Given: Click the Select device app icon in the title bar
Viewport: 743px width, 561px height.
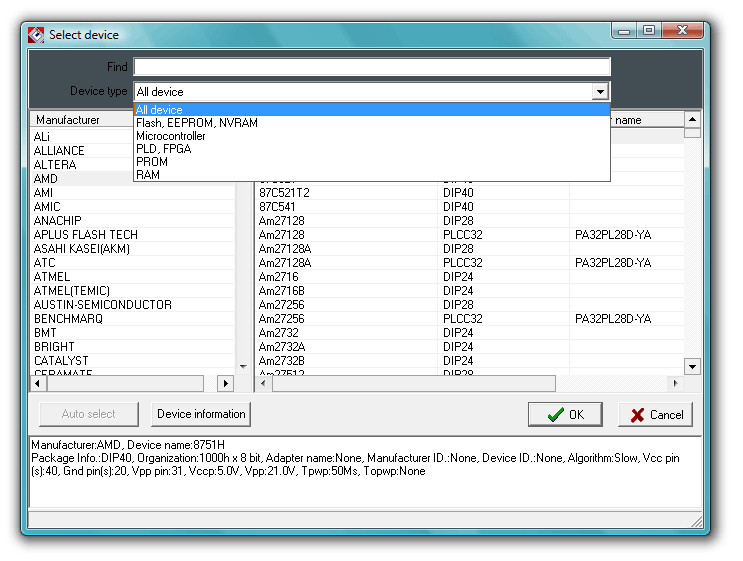Looking at the screenshot, I should (x=36, y=35).
